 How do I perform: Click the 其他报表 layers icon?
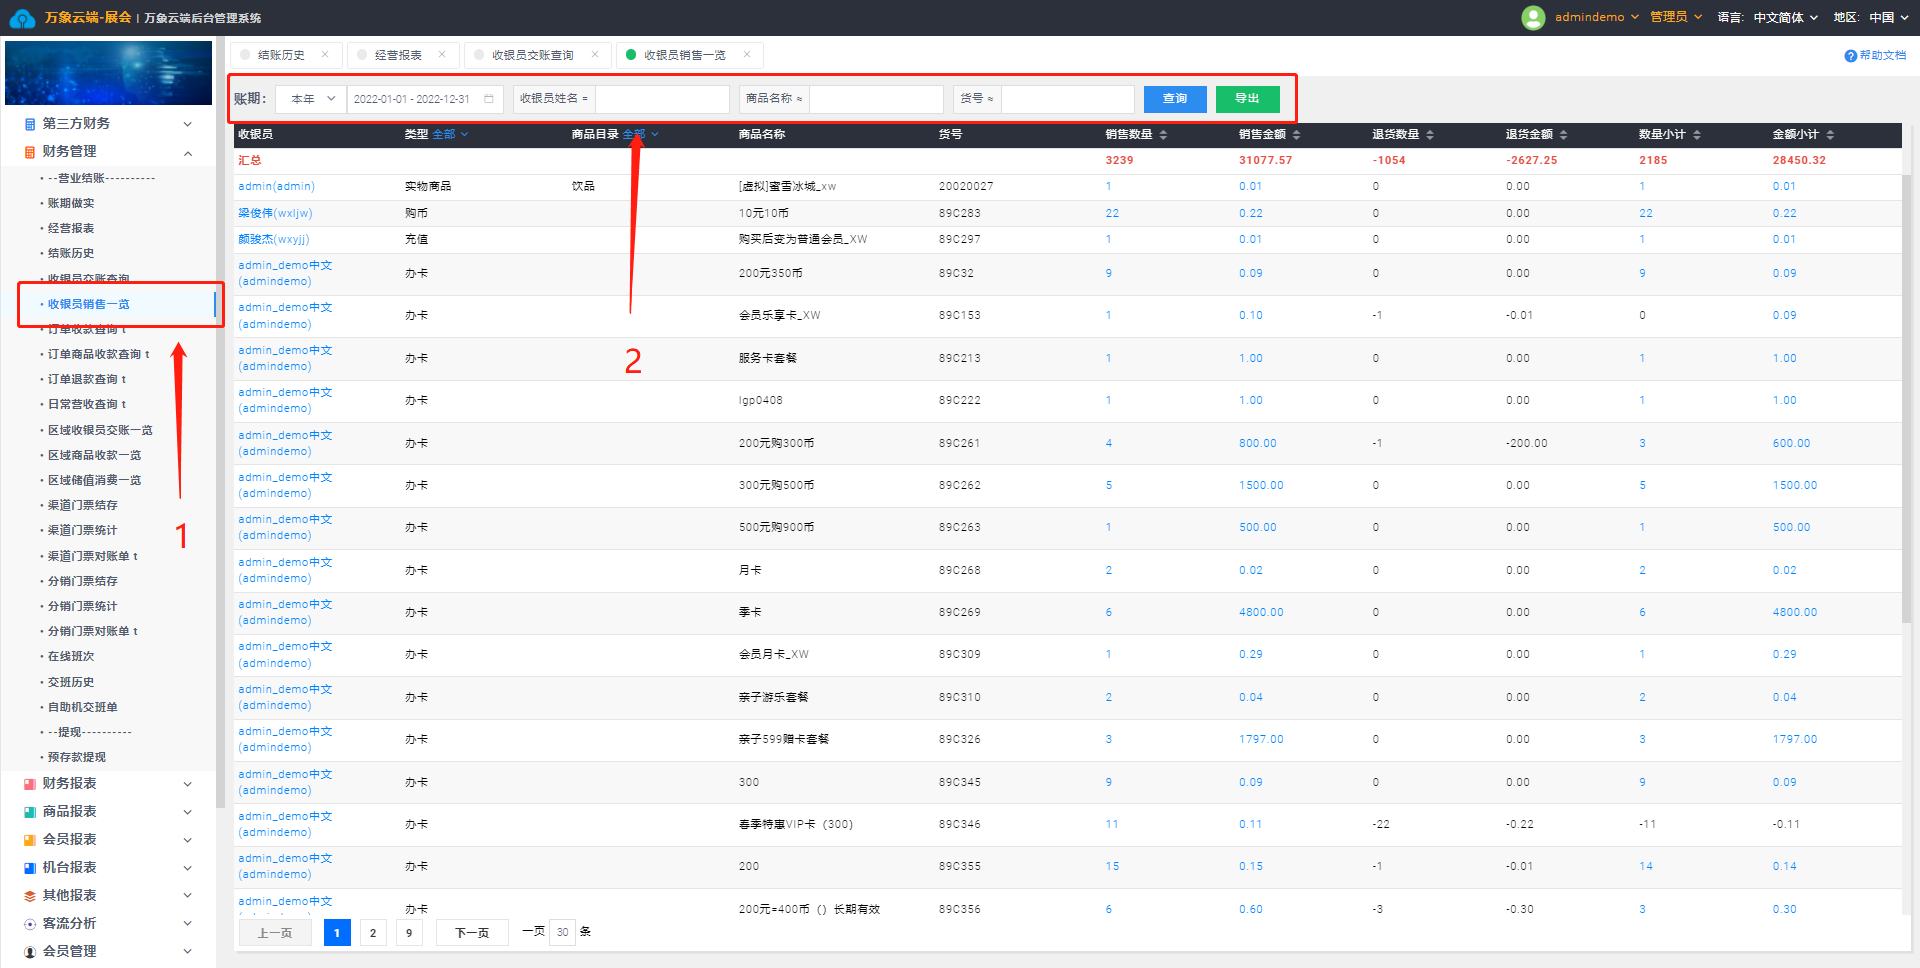[x=30, y=896]
